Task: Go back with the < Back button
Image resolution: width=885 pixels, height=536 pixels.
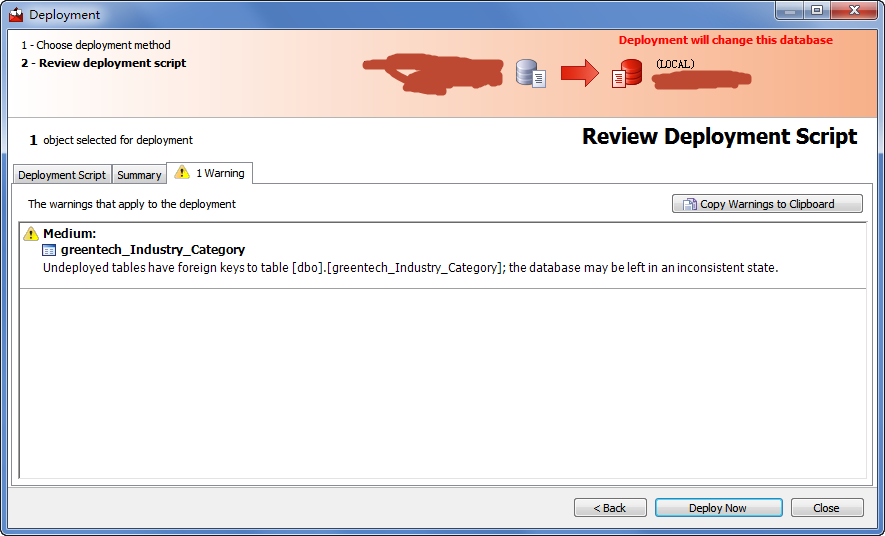Action: click(610, 508)
